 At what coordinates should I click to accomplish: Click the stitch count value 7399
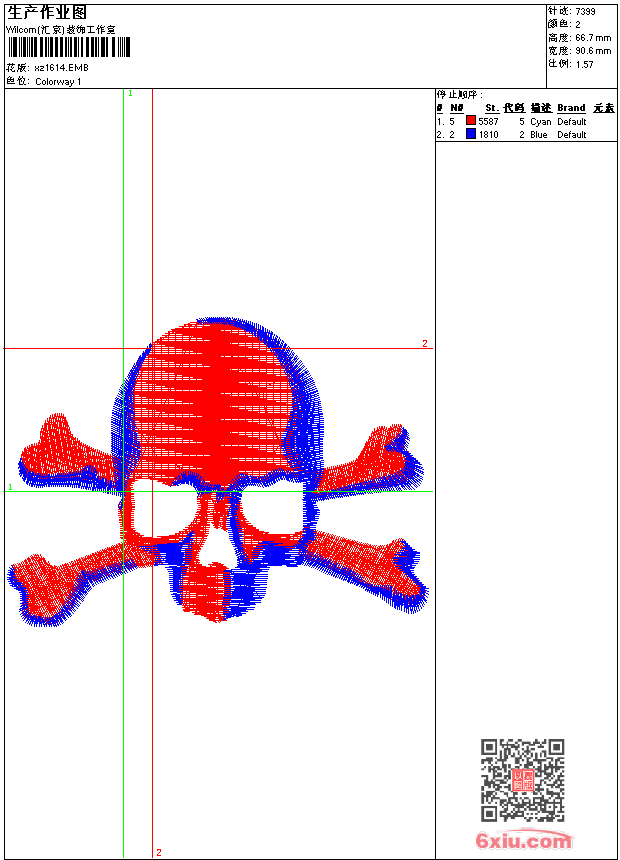(585, 11)
